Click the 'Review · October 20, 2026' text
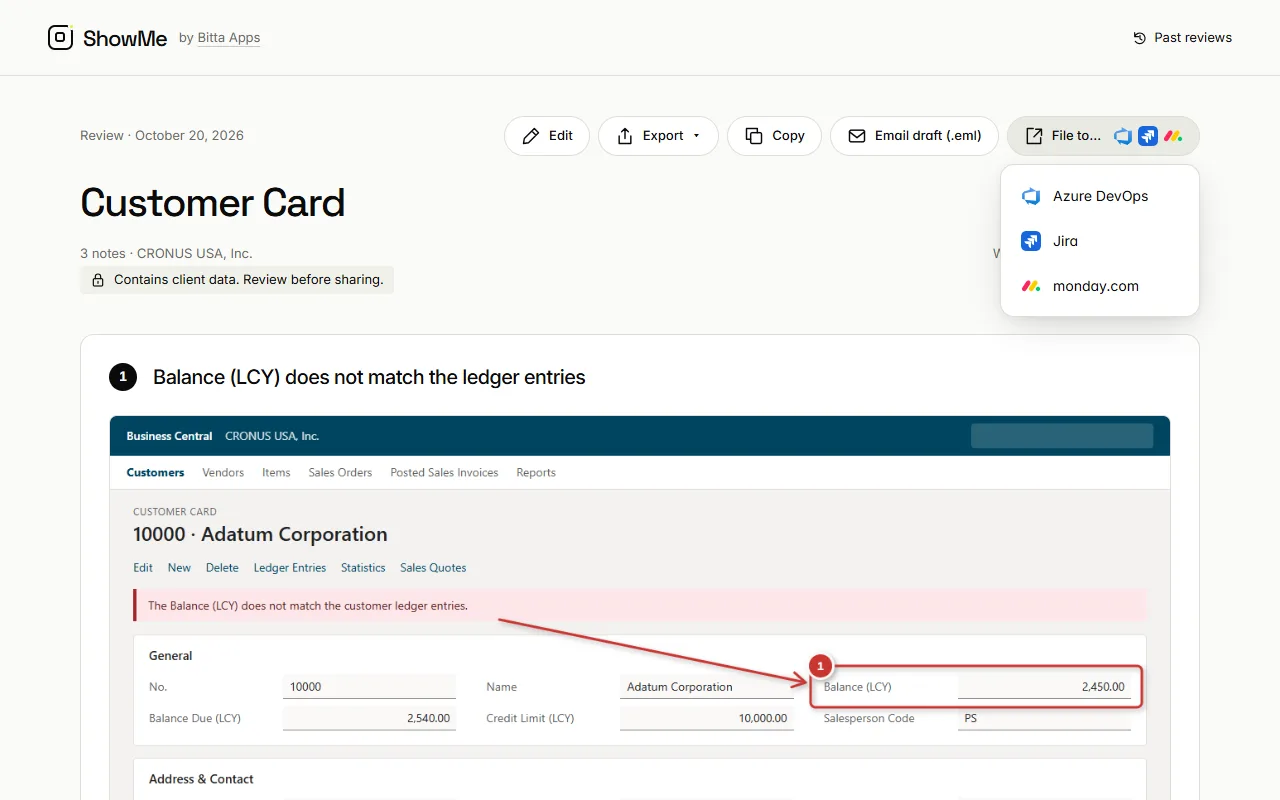This screenshot has width=1280, height=800. [x=162, y=135]
